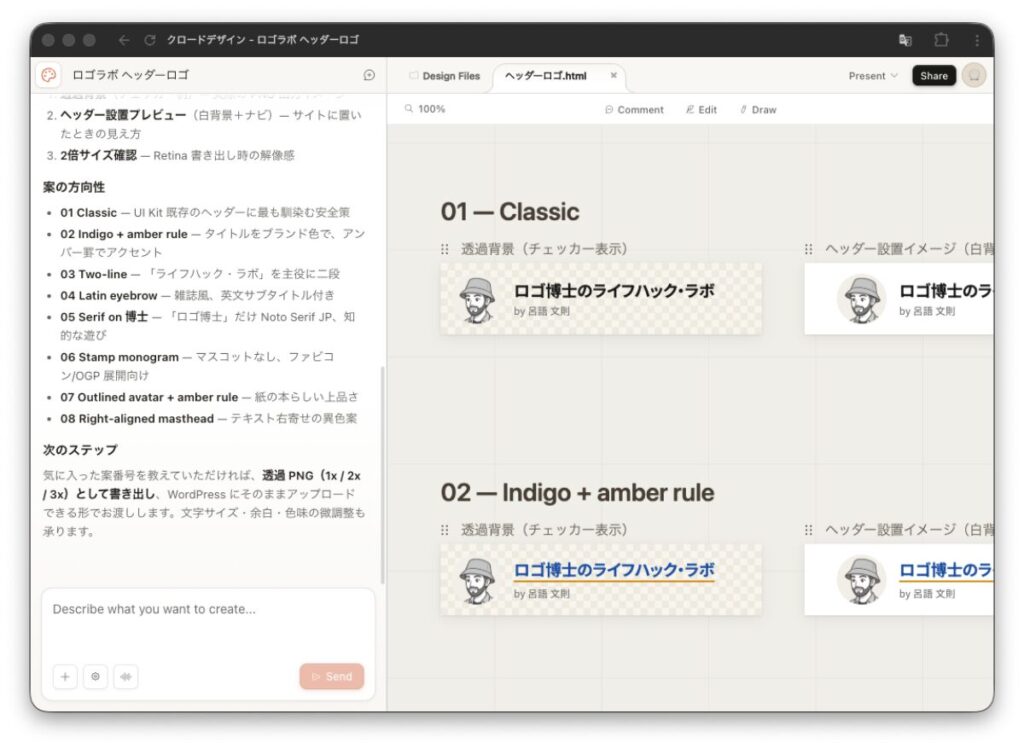Click the mascot avatar in 01 checker preview
The height and width of the screenshot is (749, 1024).
(x=477, y=300)
